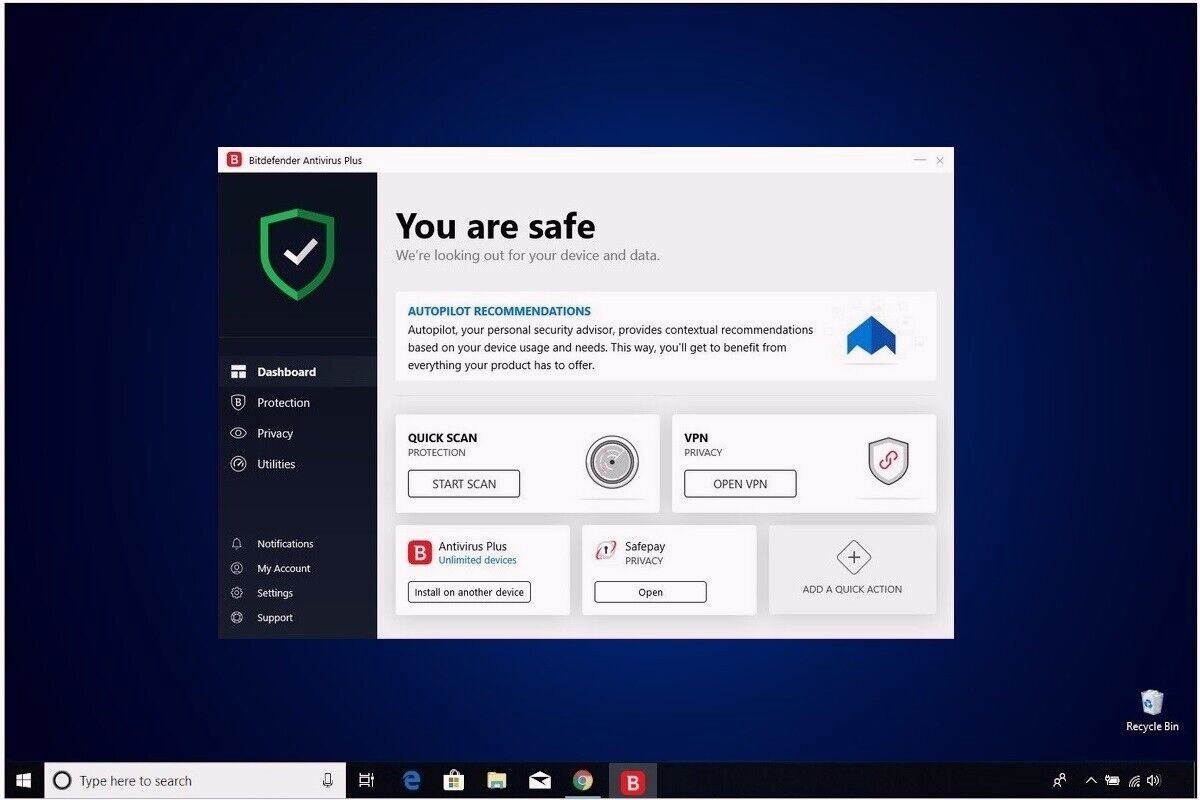Open the Support section
The image size is (1200, 800).
pos(274,617)
